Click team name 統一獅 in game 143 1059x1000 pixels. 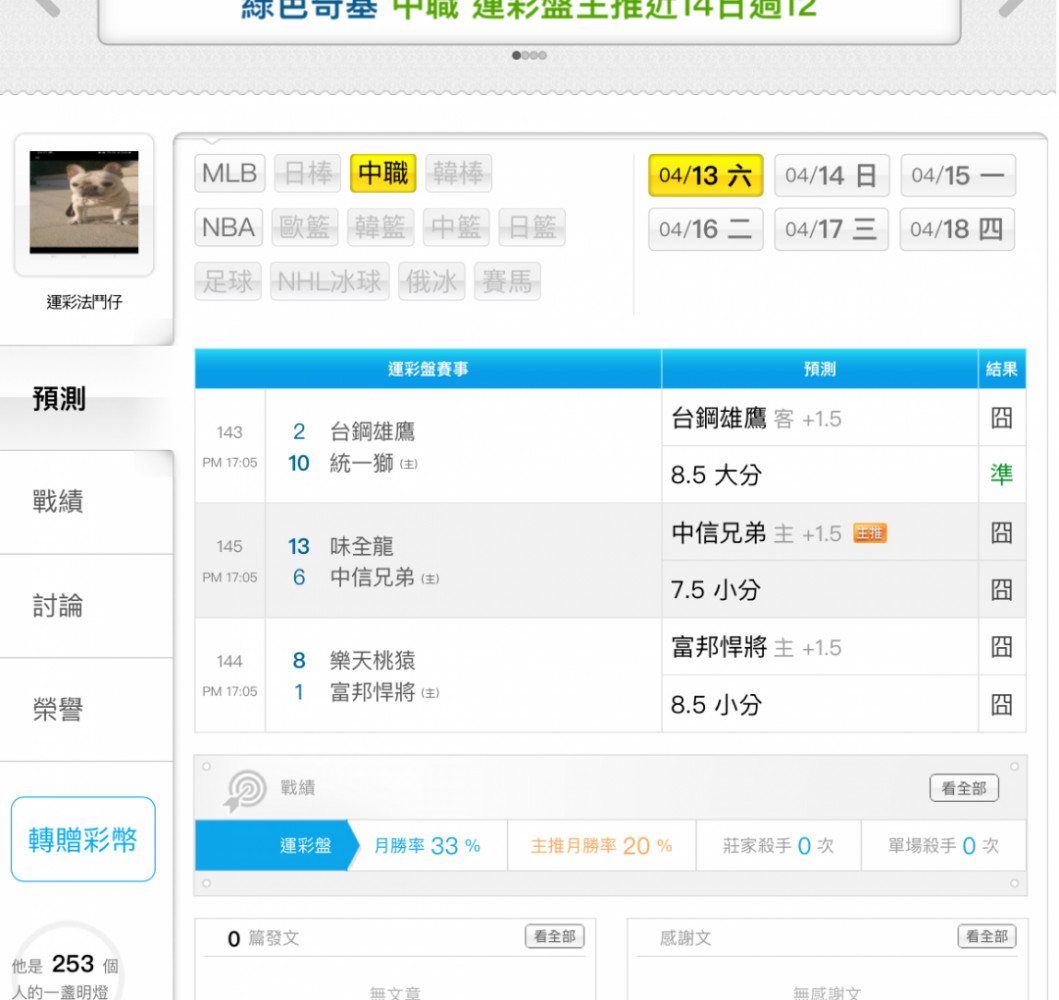(x=361, y=463)
